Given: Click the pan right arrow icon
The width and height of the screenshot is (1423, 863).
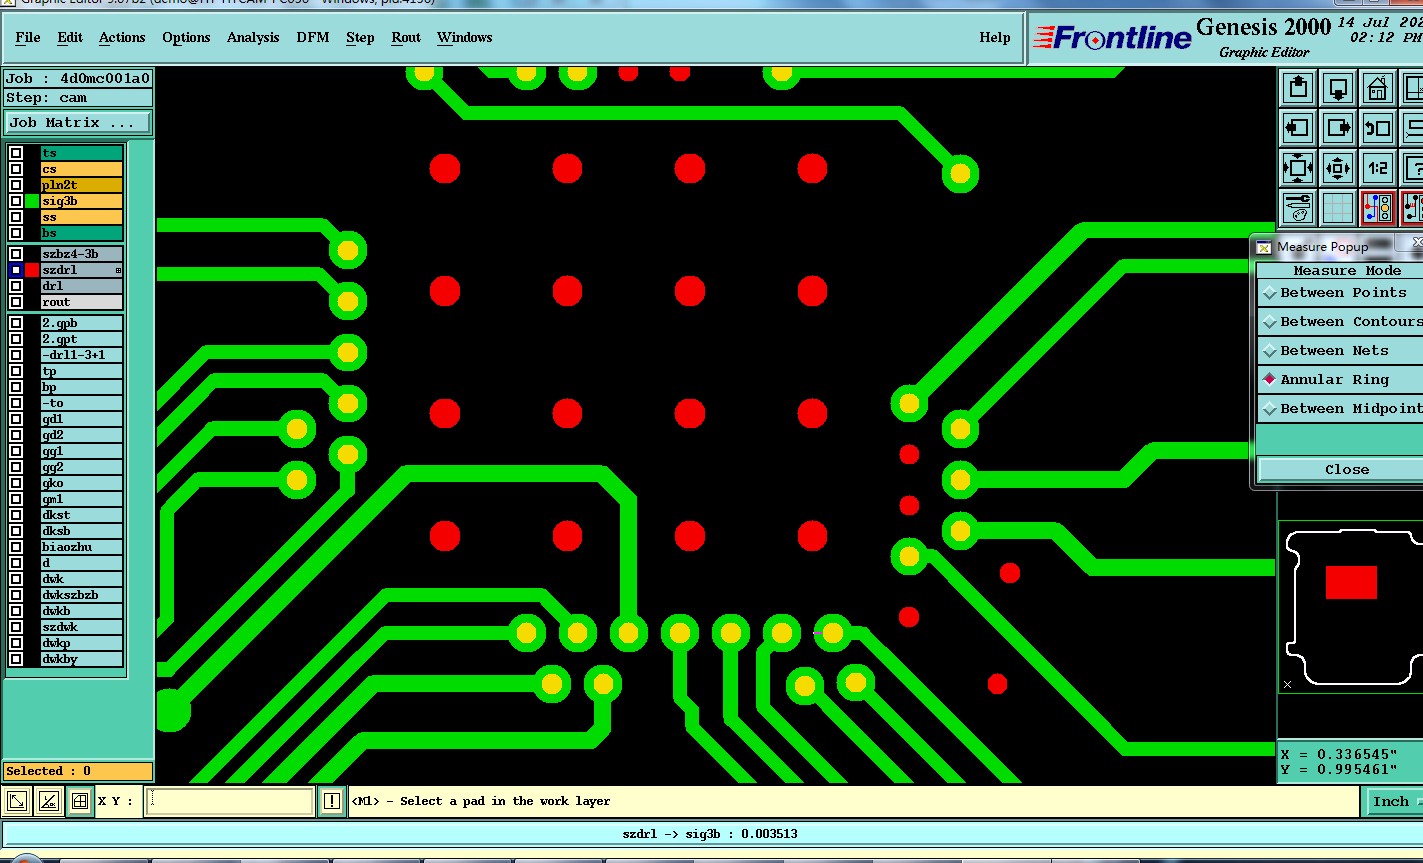Looking at the screenshot, I should pyautogui.click(x=1338, y=128).
